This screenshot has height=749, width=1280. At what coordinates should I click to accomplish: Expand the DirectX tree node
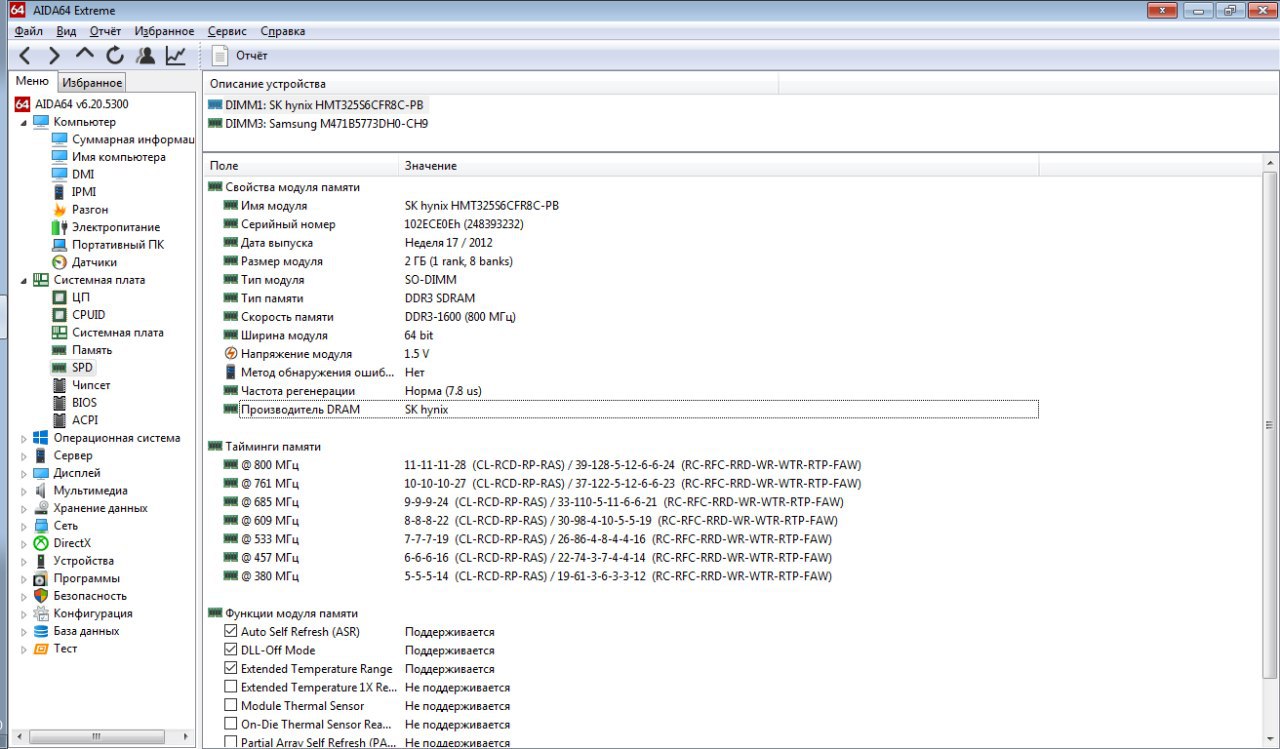24,543
